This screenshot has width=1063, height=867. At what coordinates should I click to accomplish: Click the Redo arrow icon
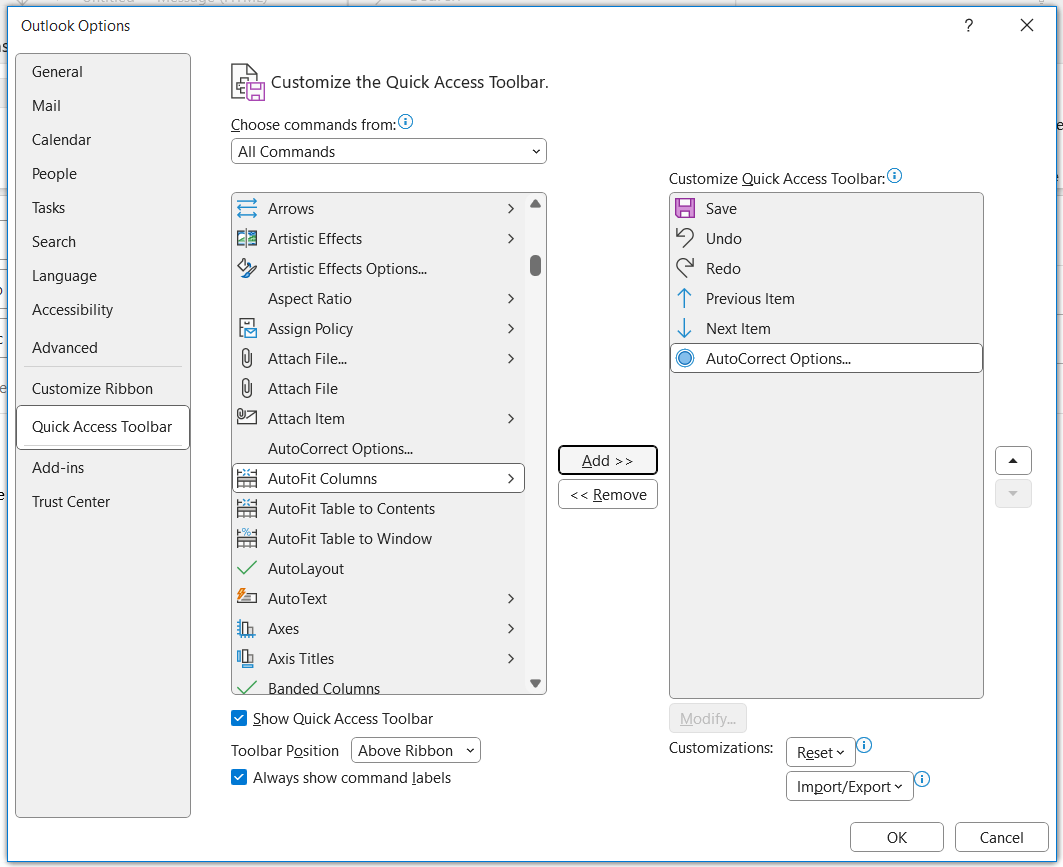pos(685,268)
